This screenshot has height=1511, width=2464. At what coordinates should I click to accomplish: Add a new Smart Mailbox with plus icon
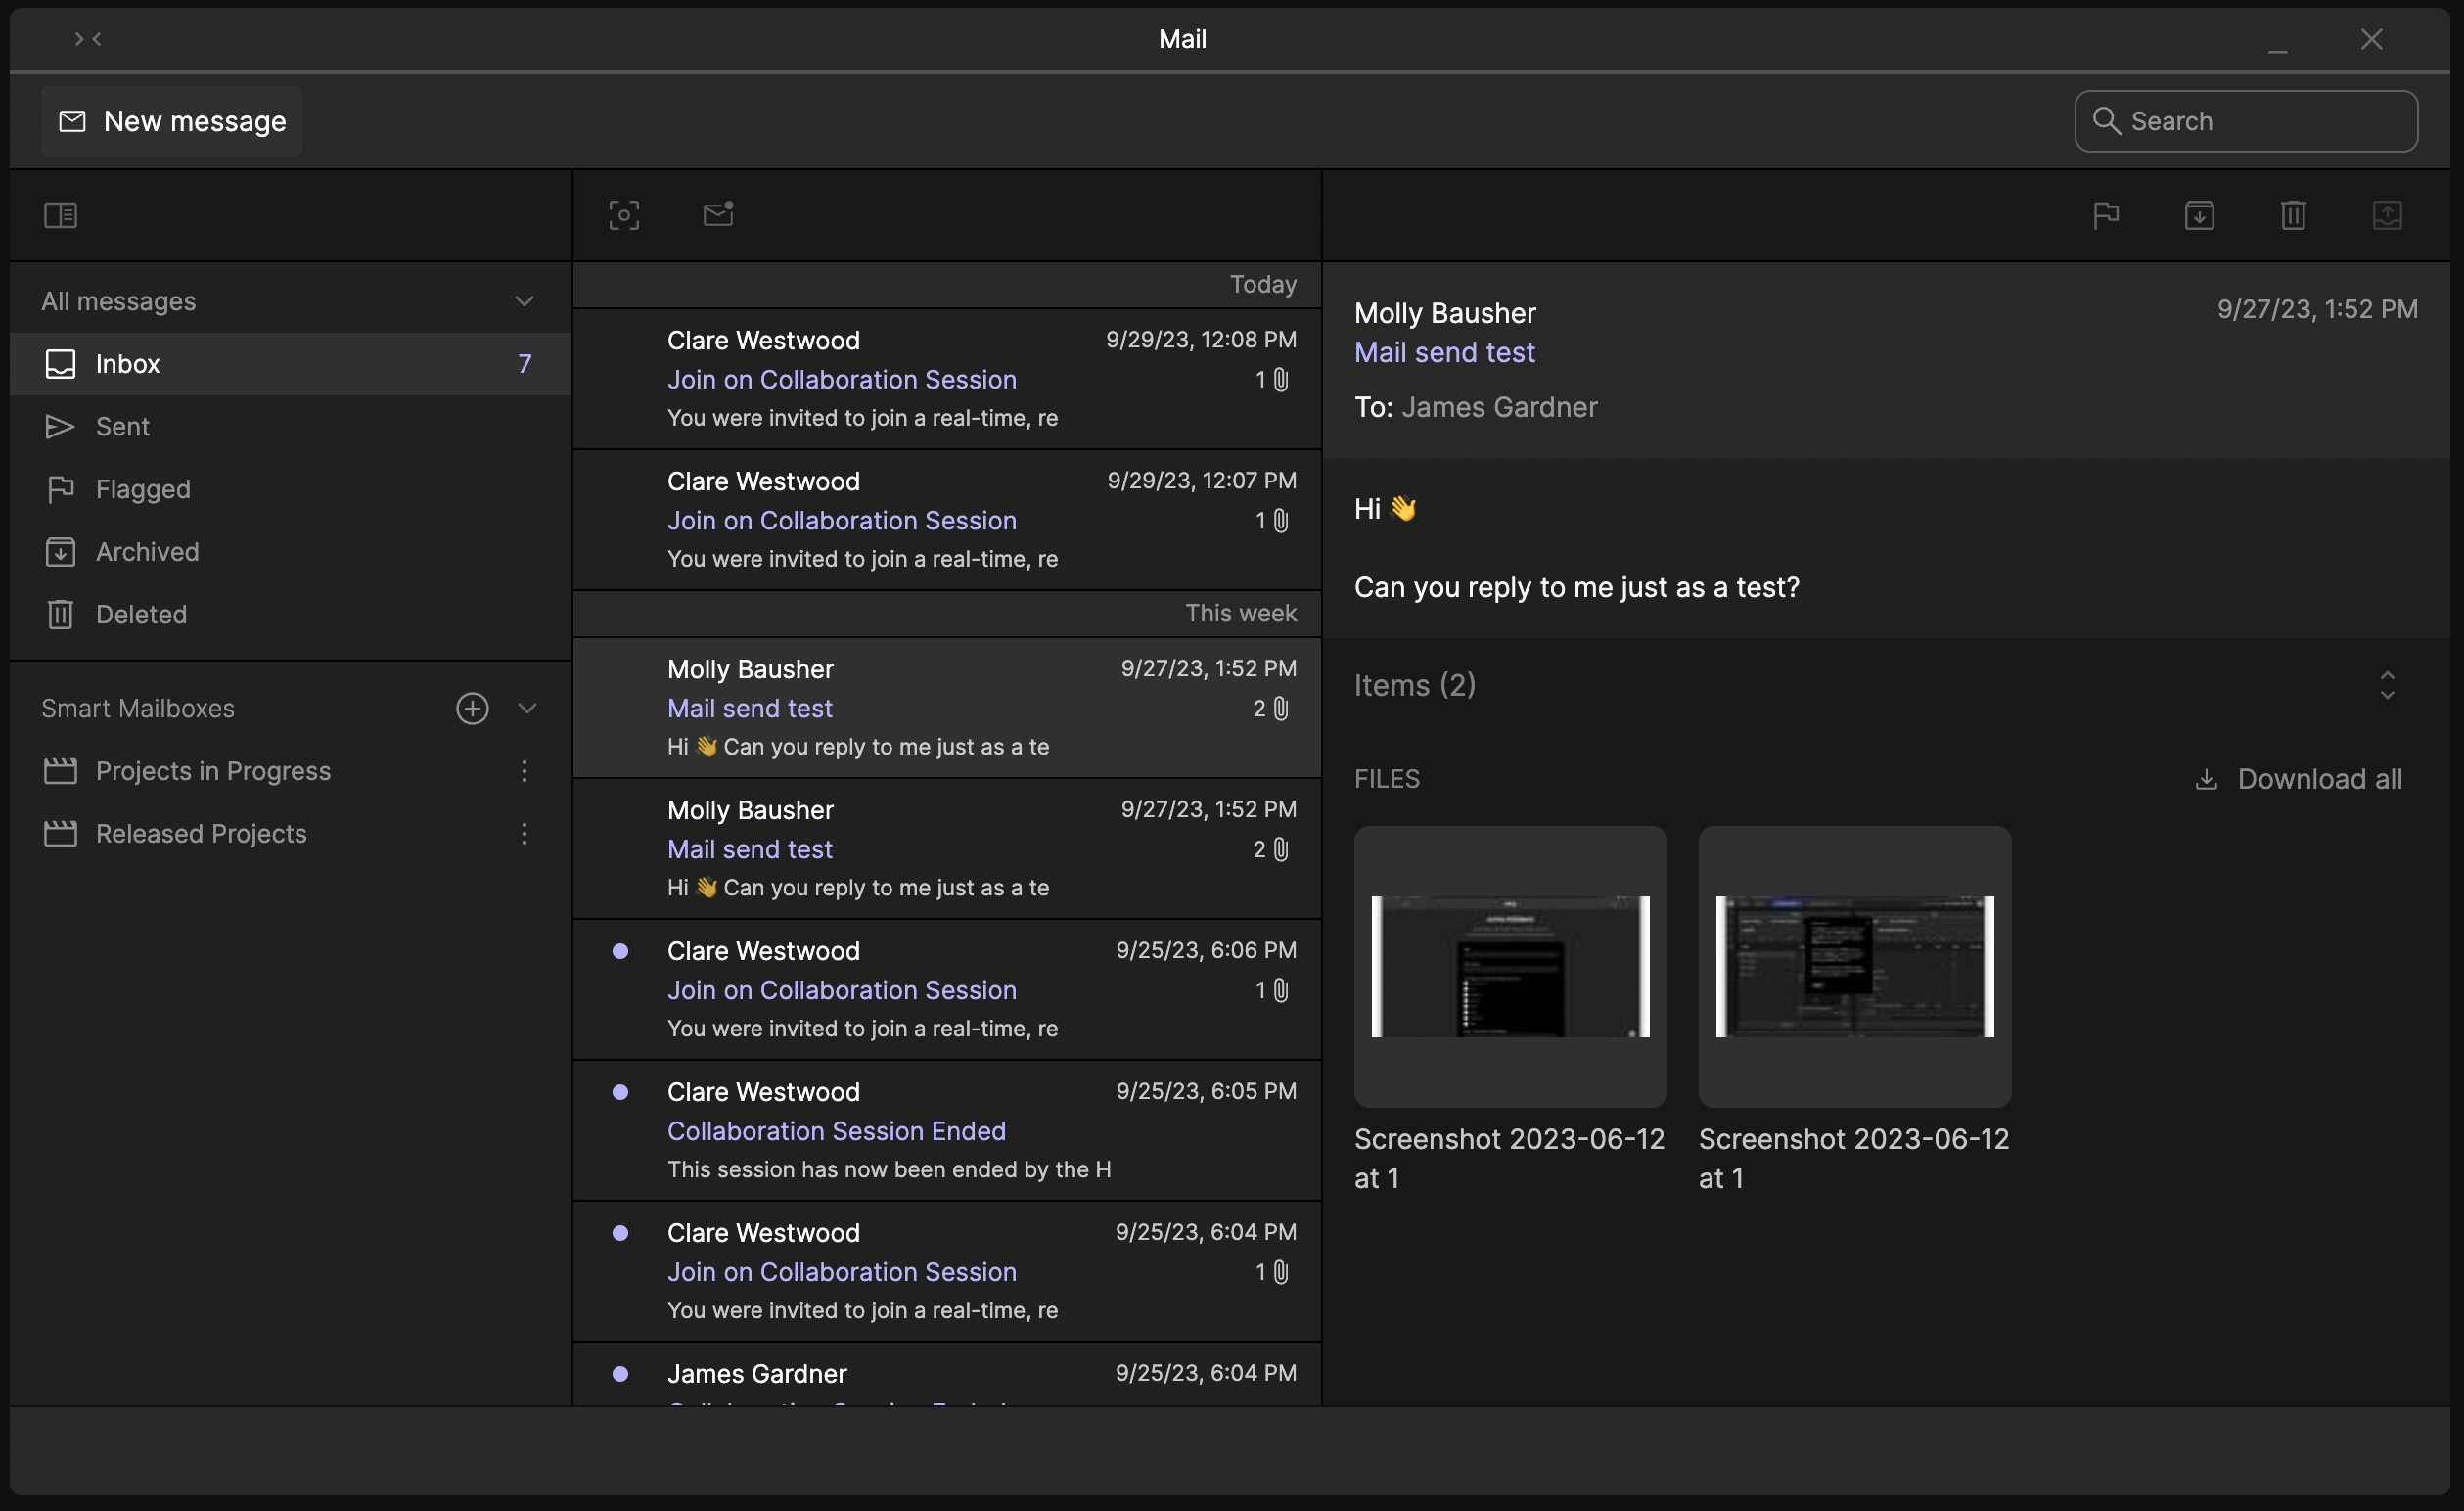point(472,708)
